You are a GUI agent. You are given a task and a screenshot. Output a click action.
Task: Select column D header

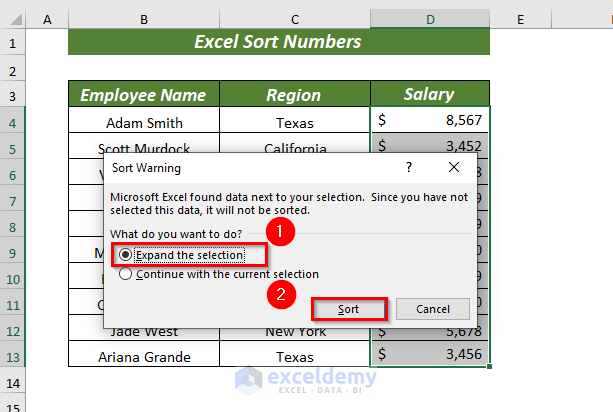click(430, 19)
